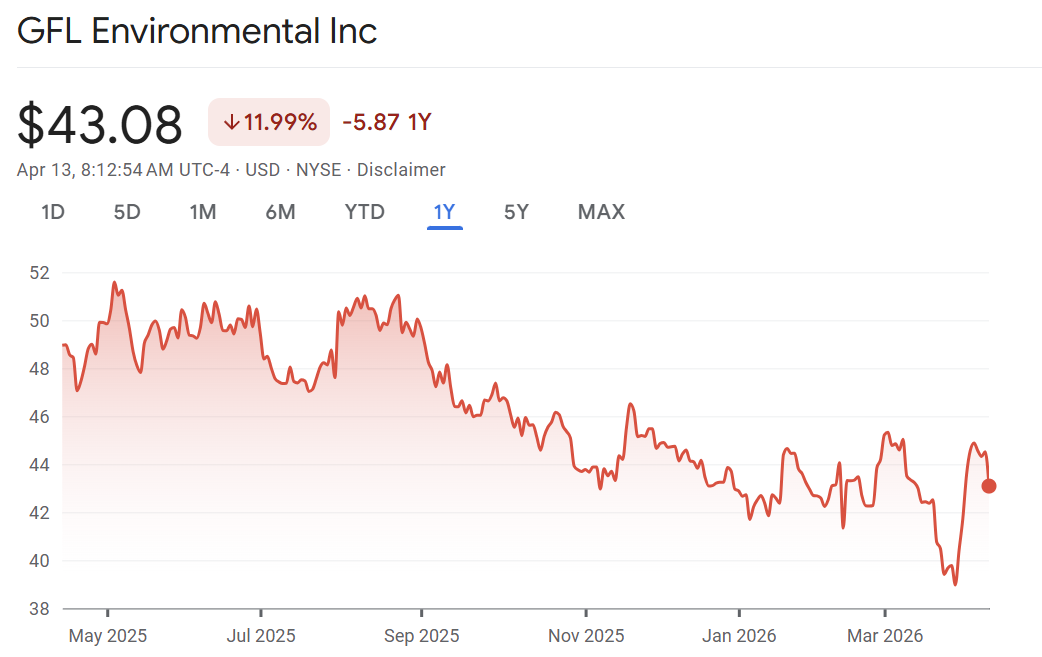Click the Jan 2026 axis label
This screenshot has height=657, width=1042.
pos(739,636)
